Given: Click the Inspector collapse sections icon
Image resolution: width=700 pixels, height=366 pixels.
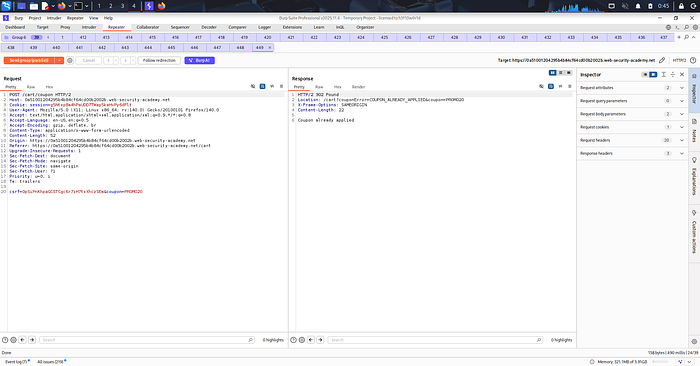Looking at the screenshot, I should click(x=673, y=75).
